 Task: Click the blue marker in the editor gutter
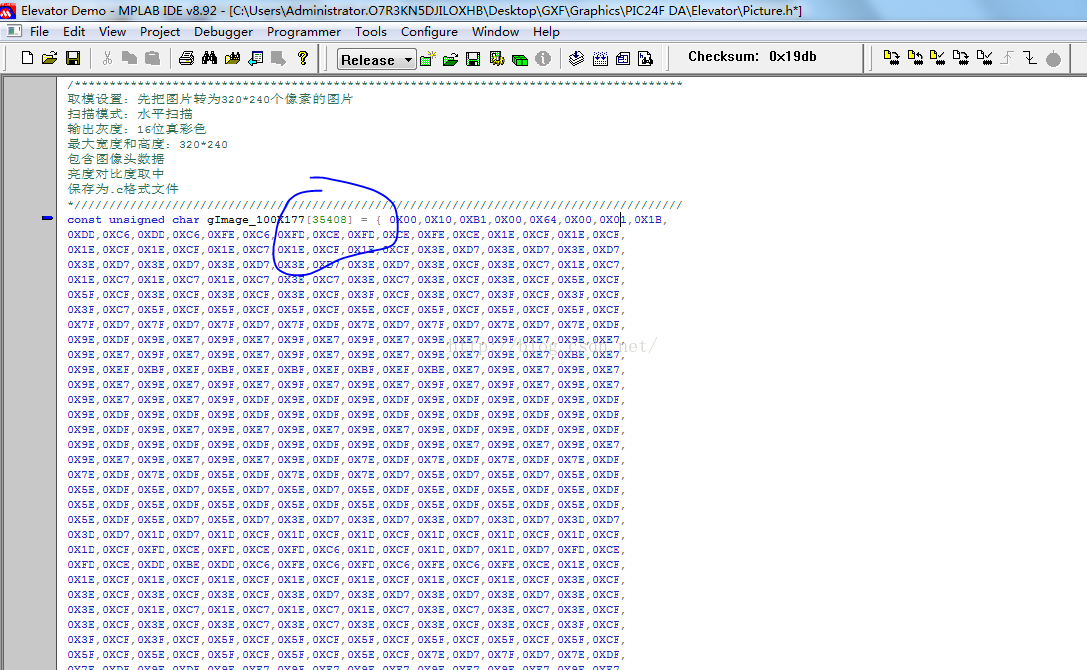47,218
